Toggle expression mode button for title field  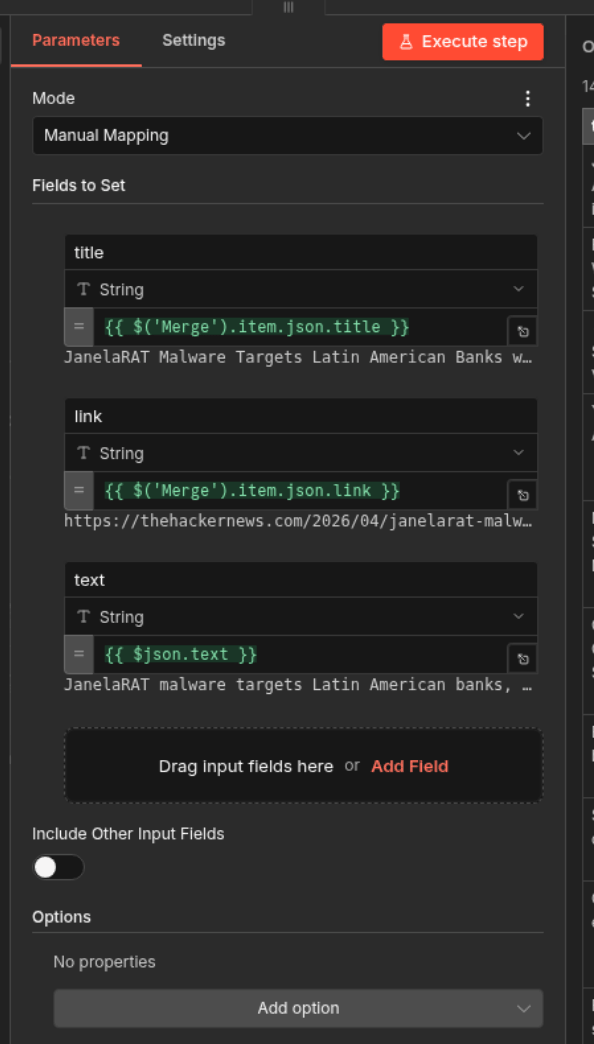(x=79, y=327)
